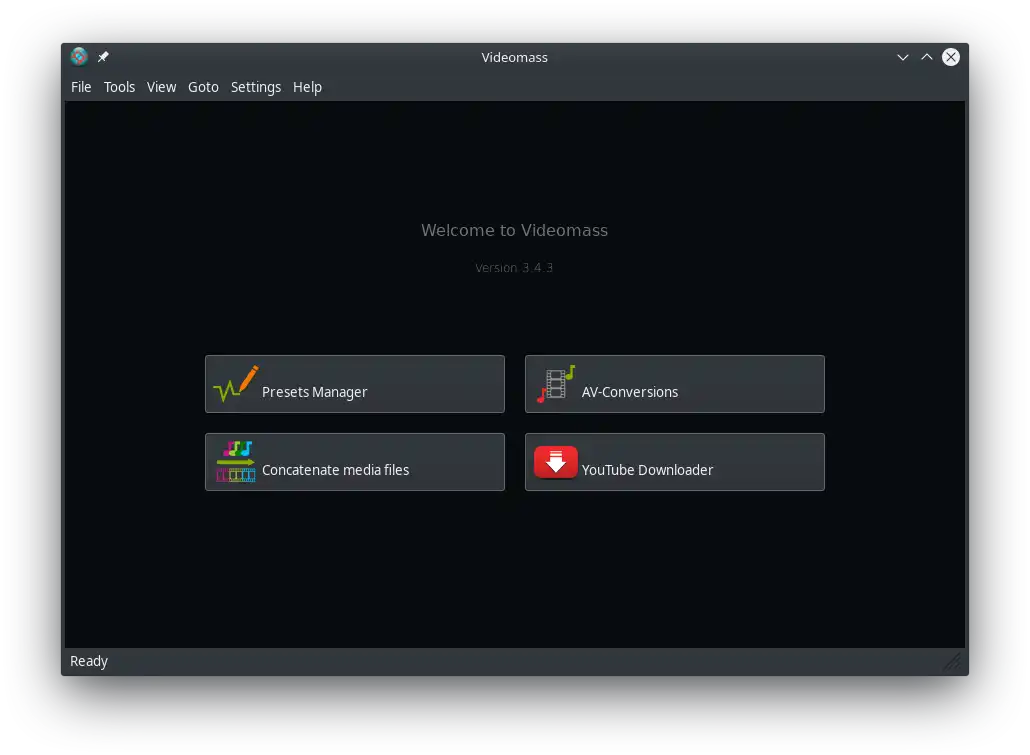Click the red YouTube Downloader arrow icon
Screen dimensions: 1030x755
pyautogui.click(x=556, y=462)
